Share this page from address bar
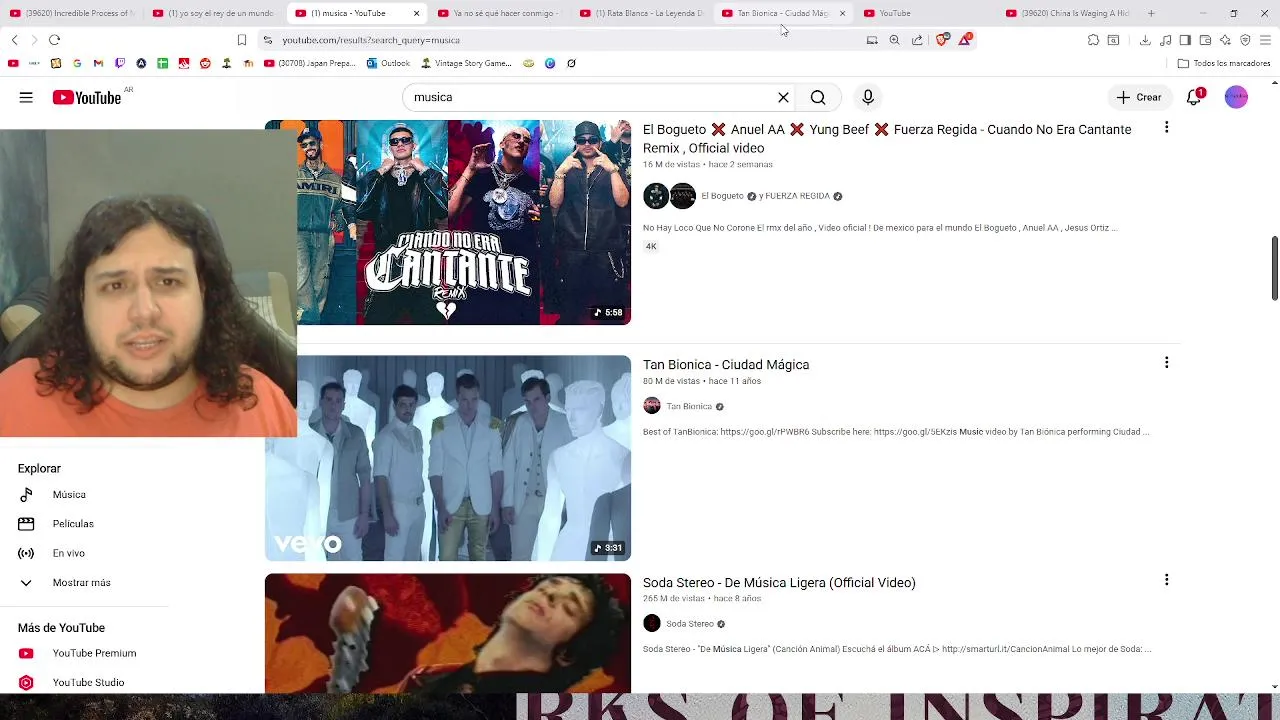The height and width of the screenshot is (720, 1280). (917, 40)
